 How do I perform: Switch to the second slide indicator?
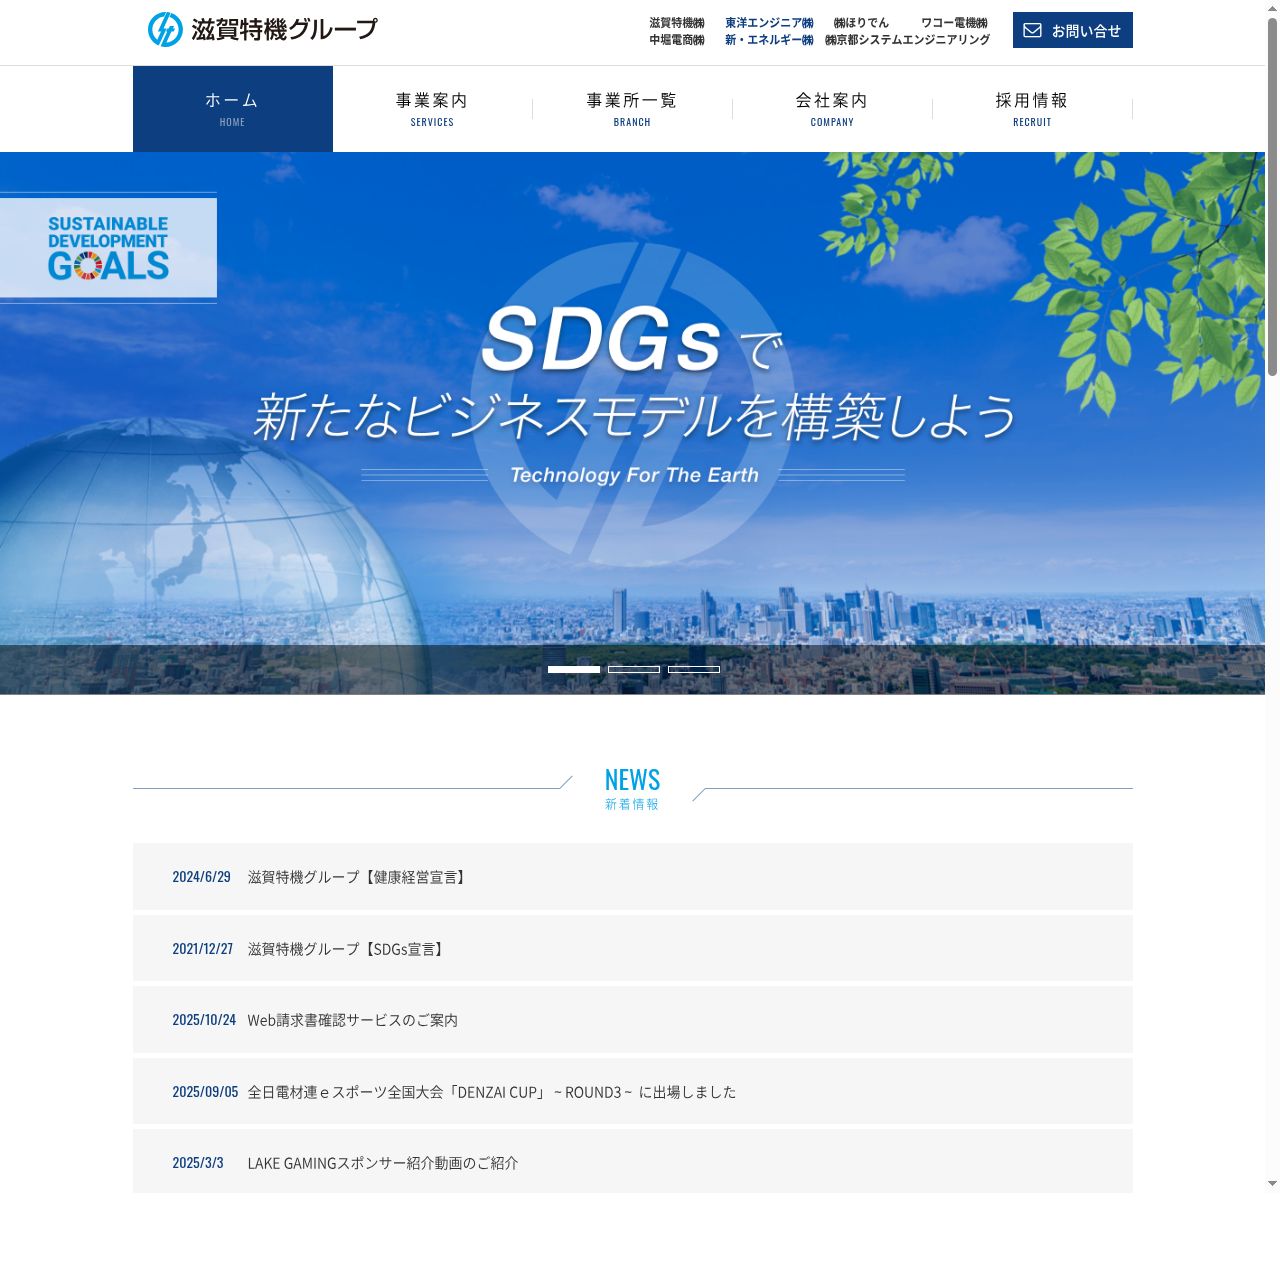tap(634, 669)
